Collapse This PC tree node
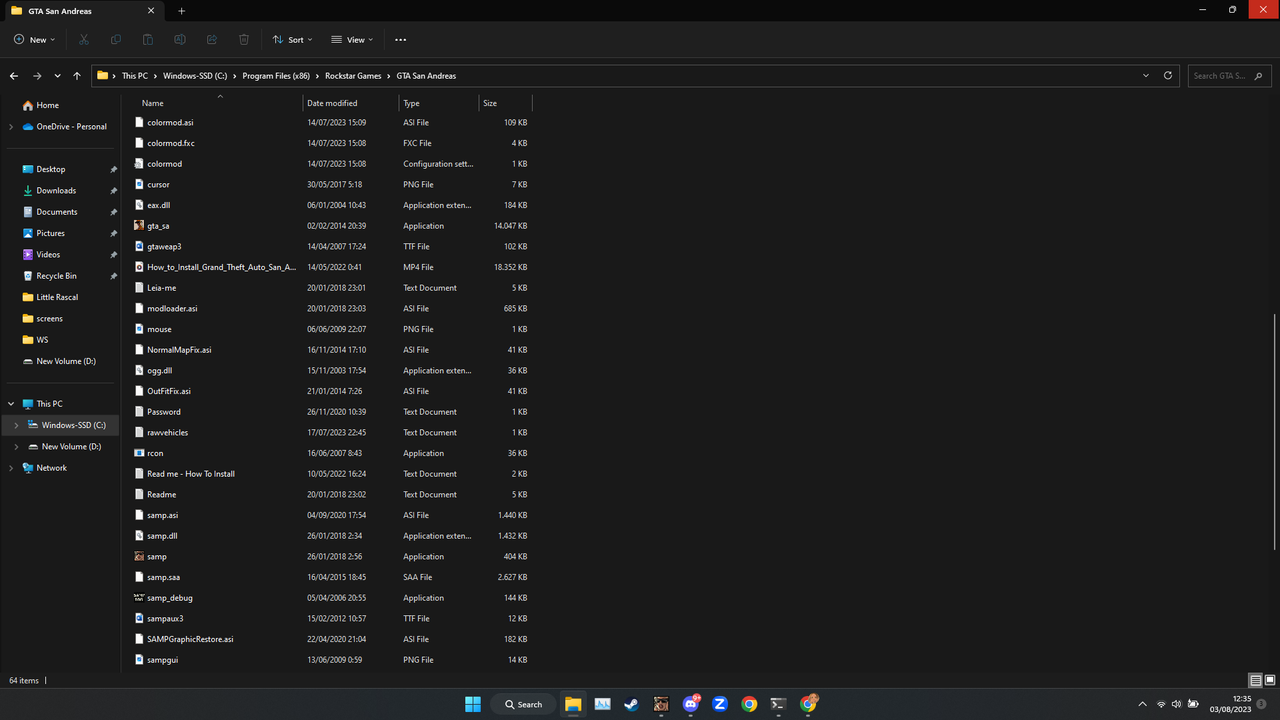Screen dimensions: 1280x720 (11, 404)
